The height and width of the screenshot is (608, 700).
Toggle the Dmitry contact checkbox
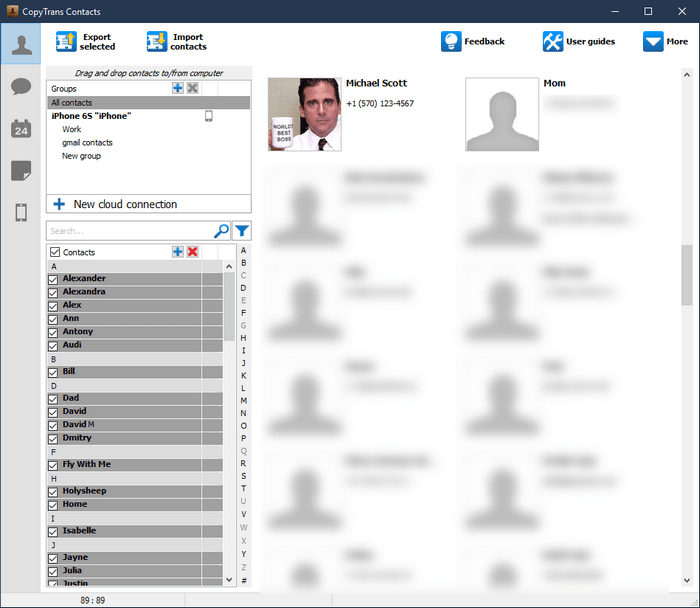point(53,439)
